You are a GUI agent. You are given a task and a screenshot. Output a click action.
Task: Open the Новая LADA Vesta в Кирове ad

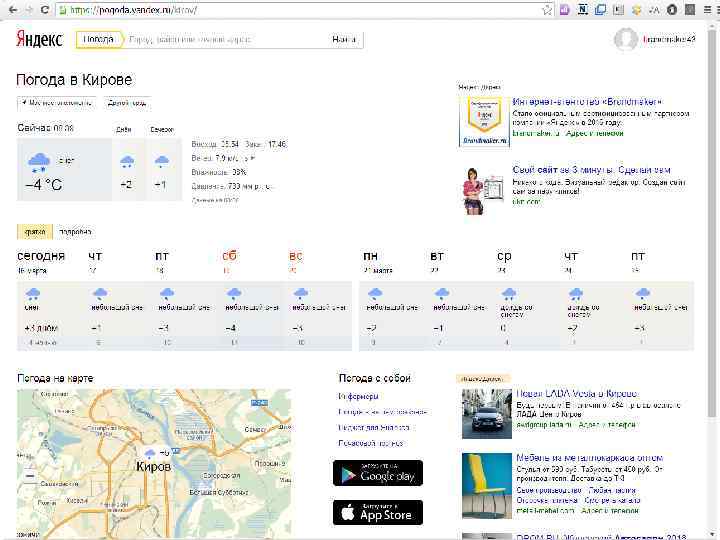point(577,394)
